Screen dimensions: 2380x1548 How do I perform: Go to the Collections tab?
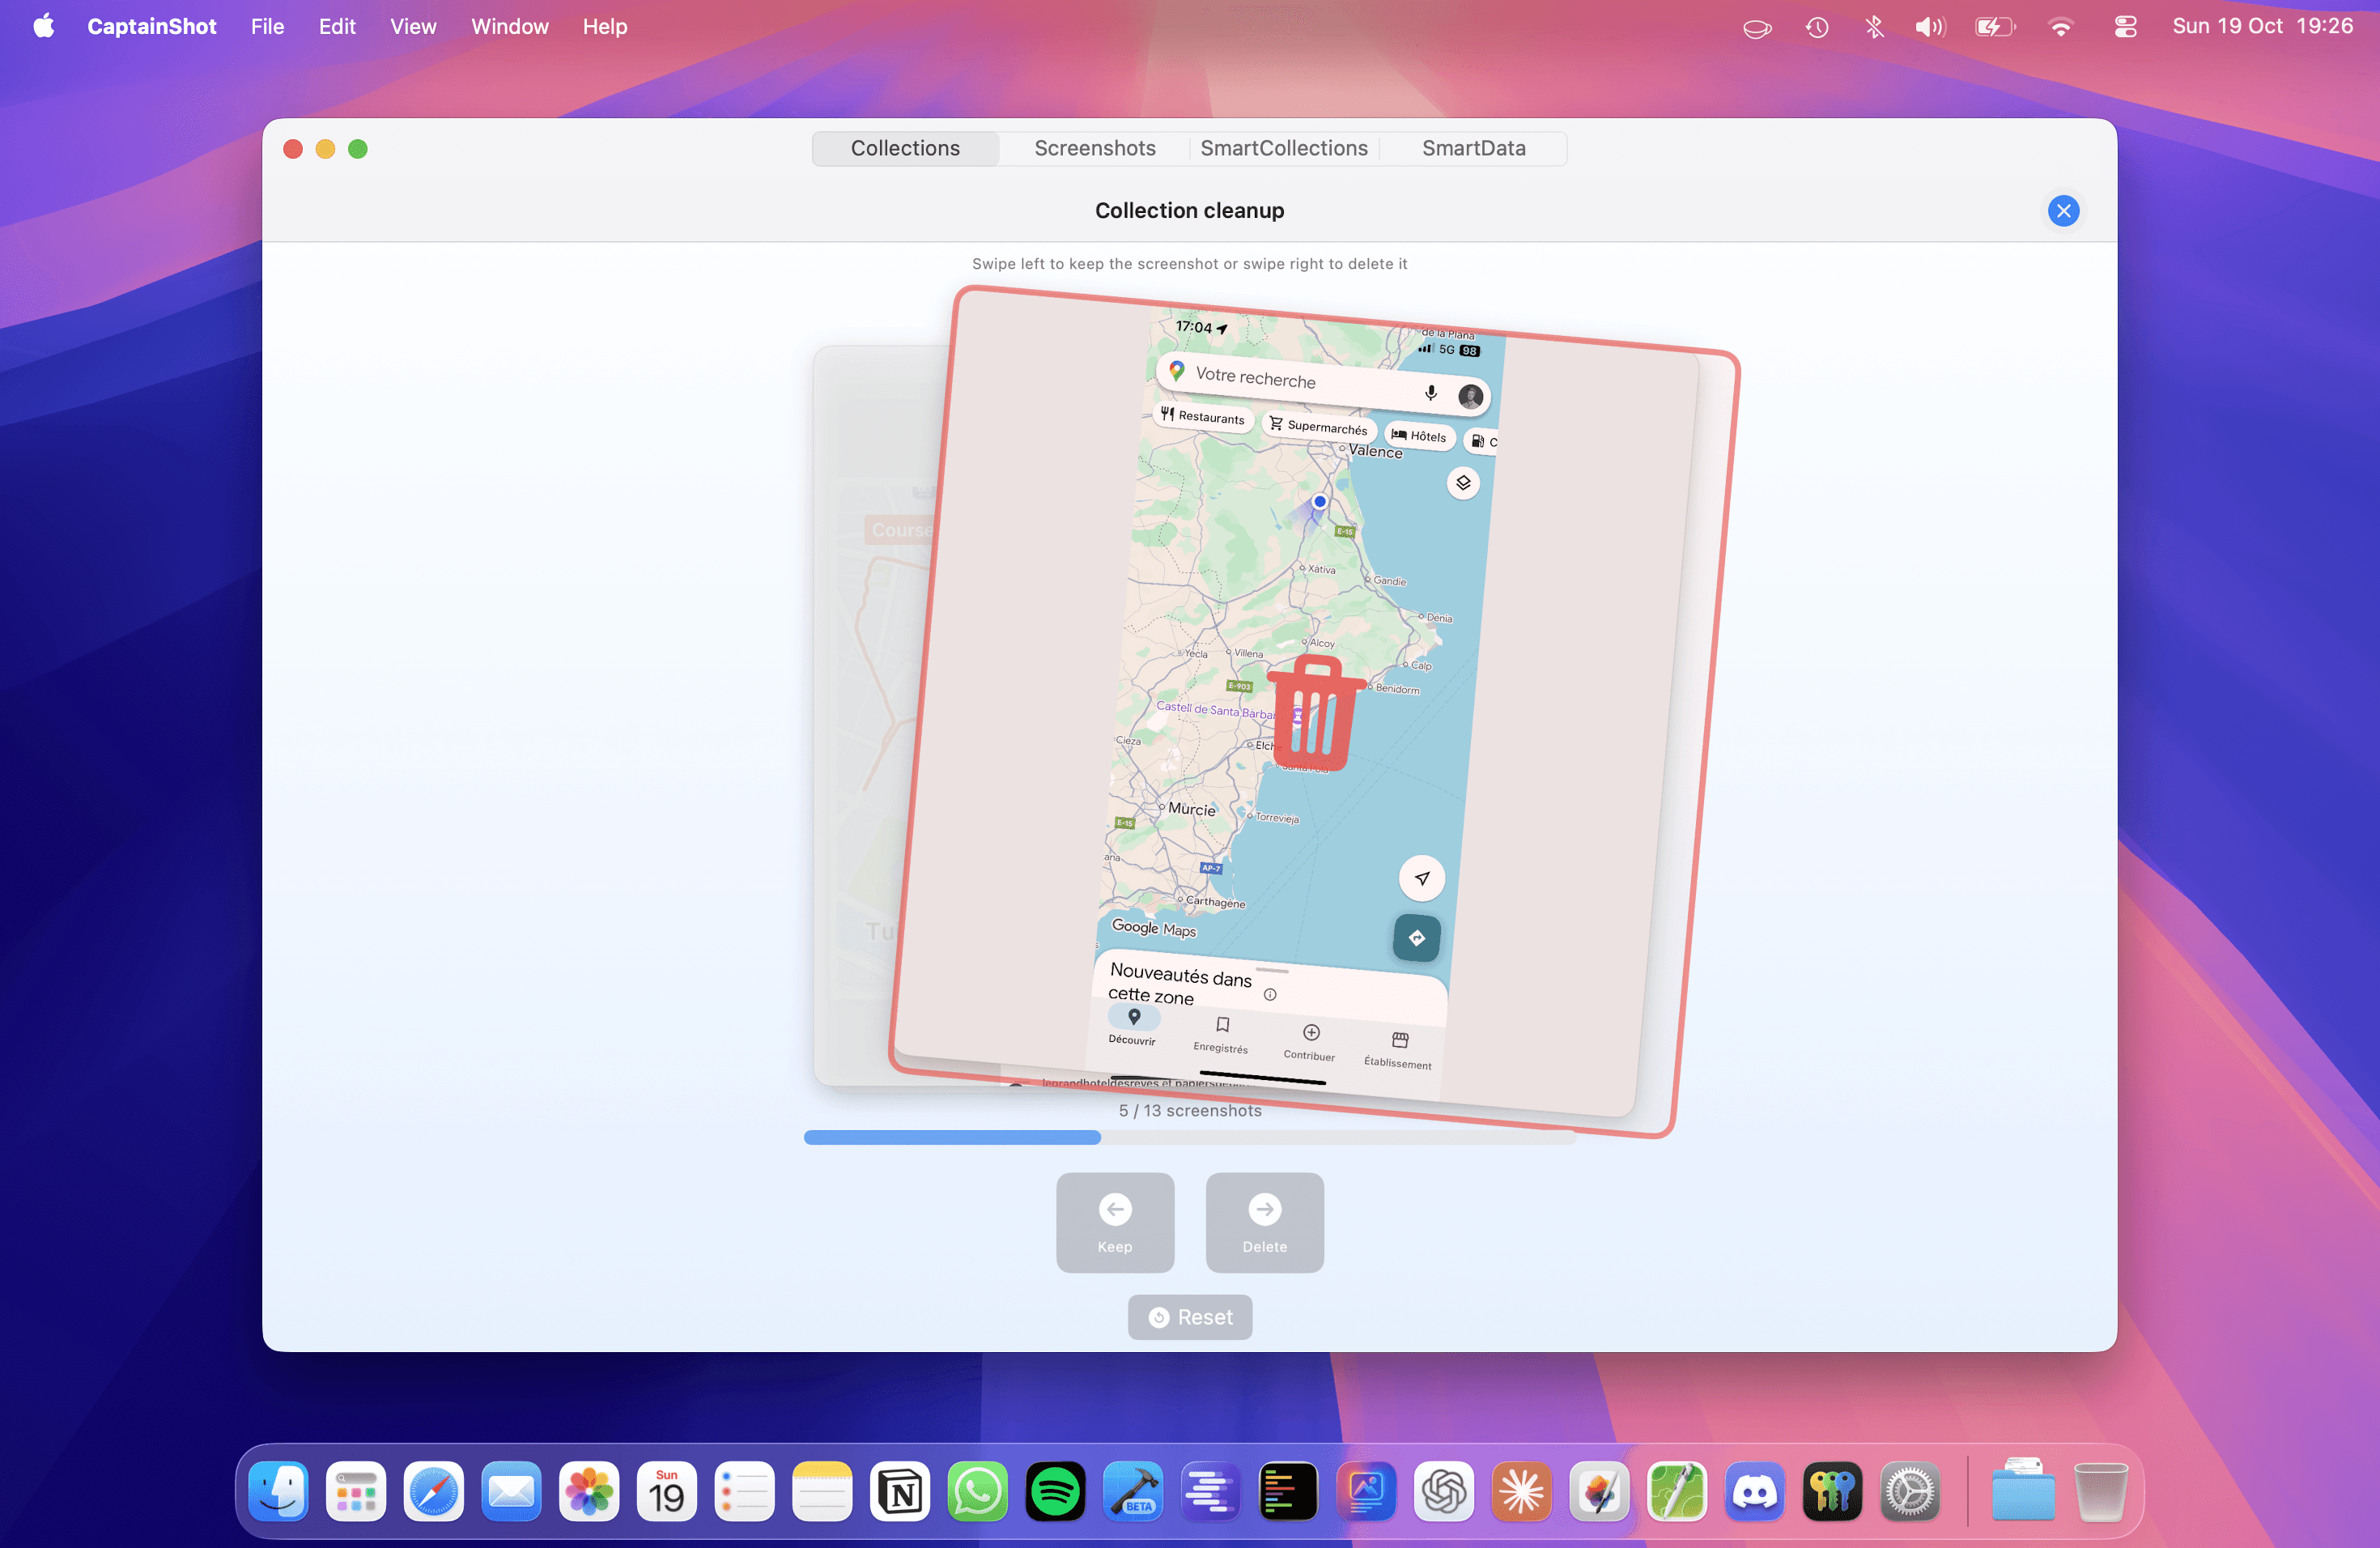point(904,148)
